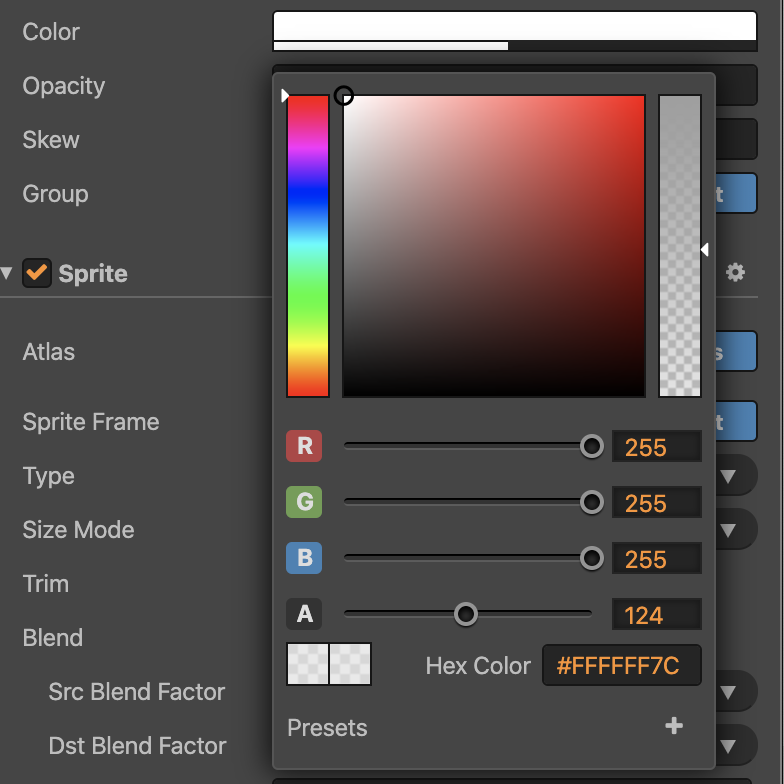The width and height of the screenshot is (784, 784).
Task: Click the Sprite component gear icon
Action: 735,272
